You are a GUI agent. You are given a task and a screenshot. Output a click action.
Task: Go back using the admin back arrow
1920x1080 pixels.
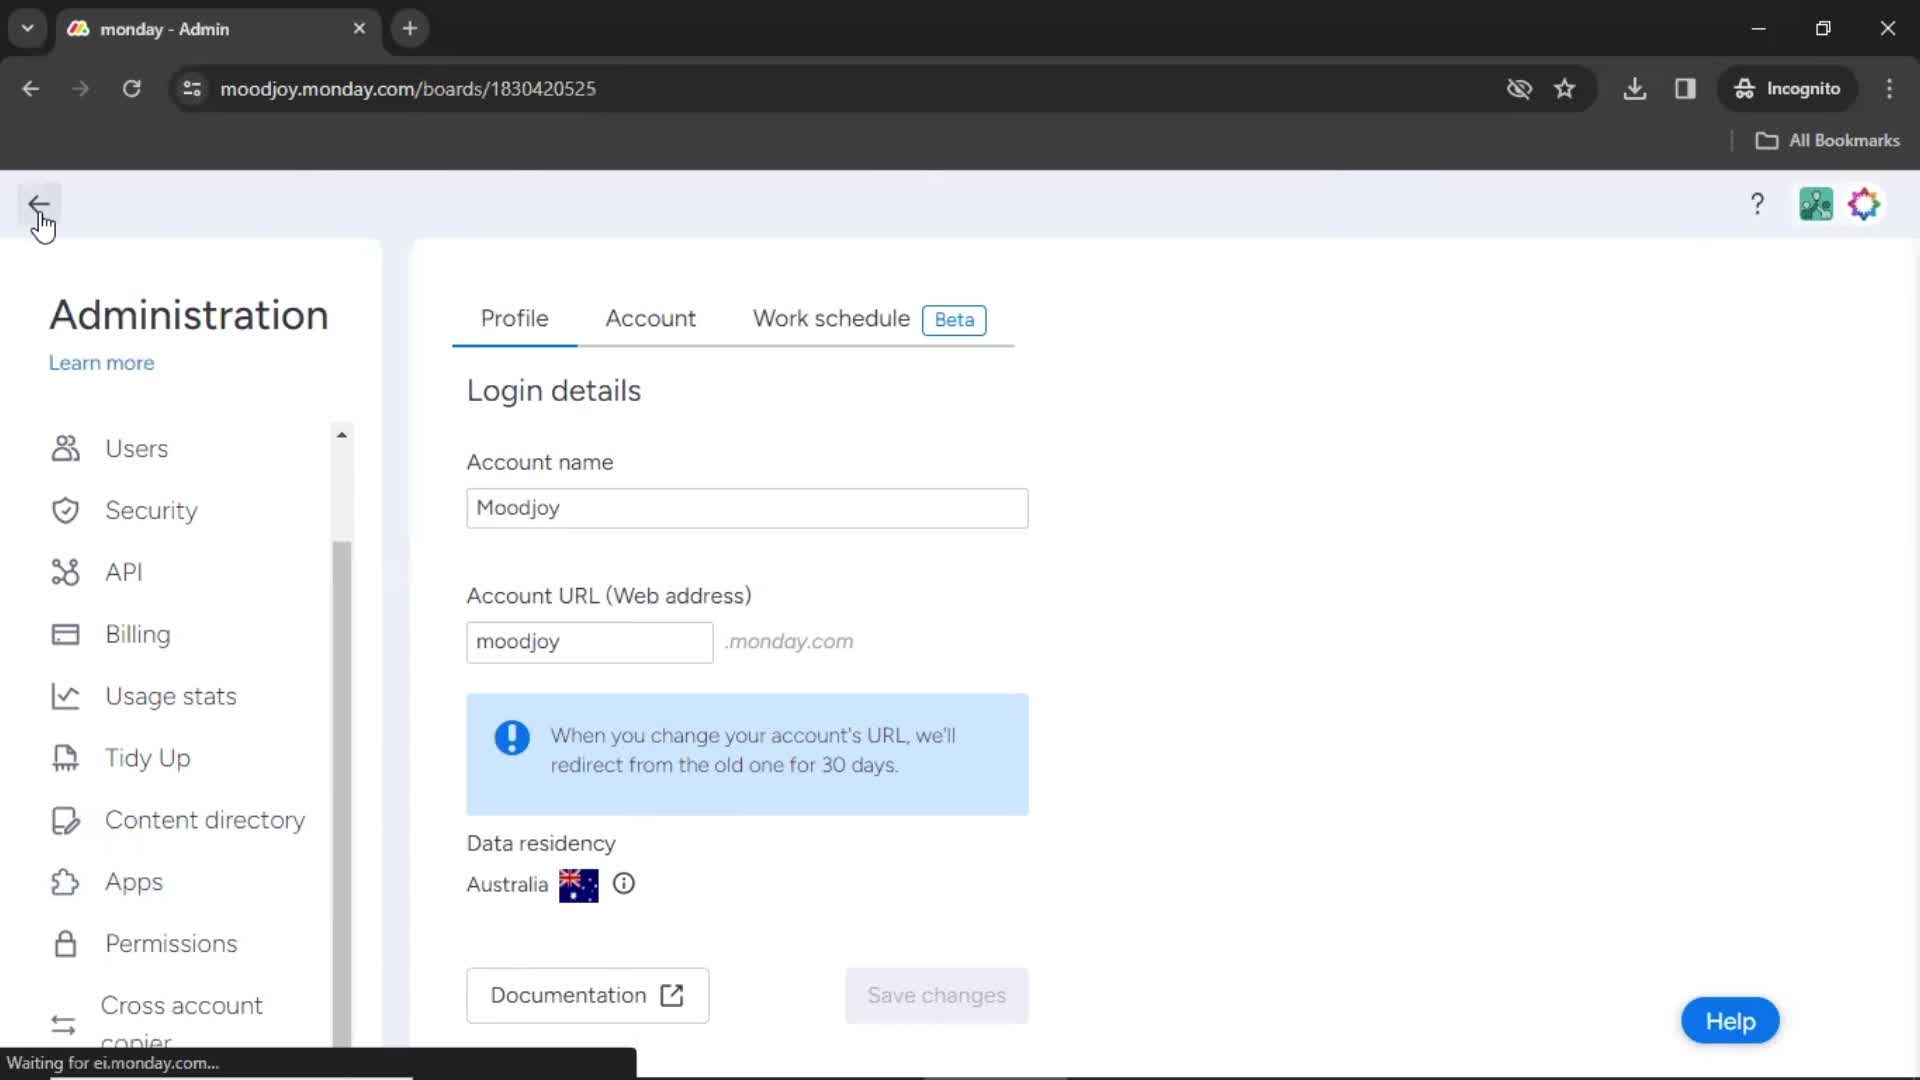coord(38,205)
